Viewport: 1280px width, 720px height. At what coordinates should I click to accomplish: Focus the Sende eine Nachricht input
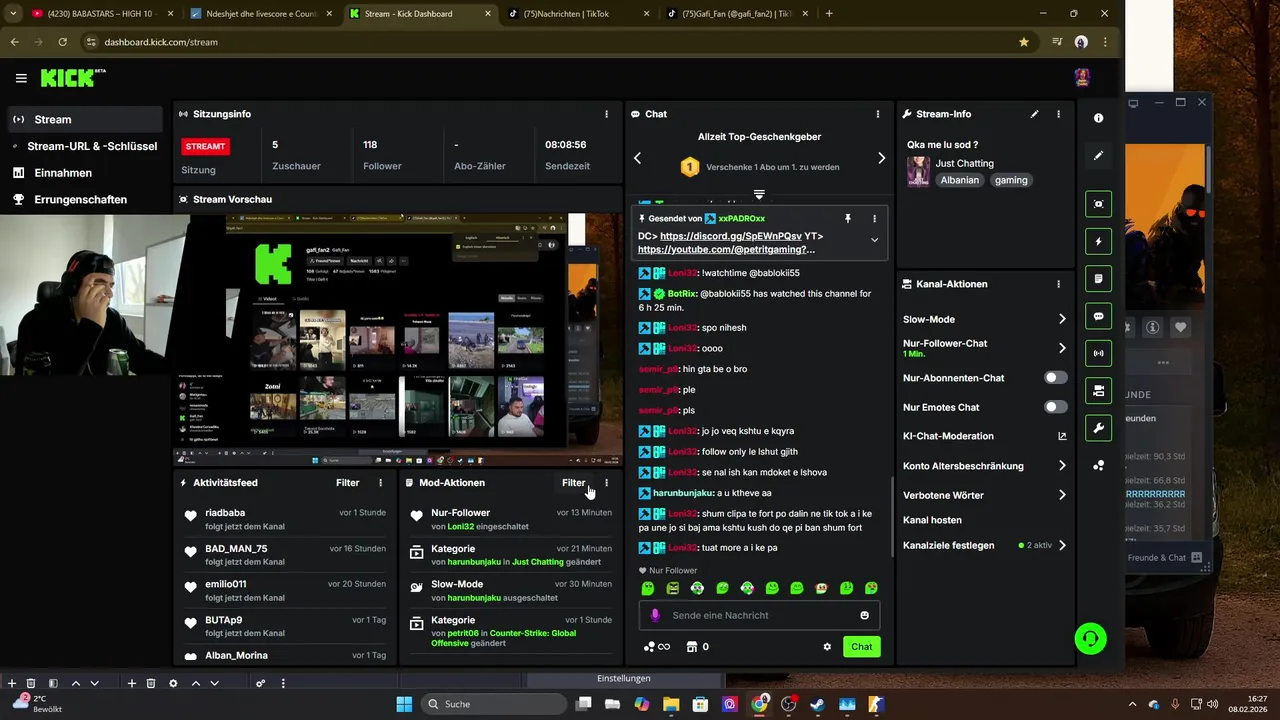pyautogui.click(x=760, y=615)
